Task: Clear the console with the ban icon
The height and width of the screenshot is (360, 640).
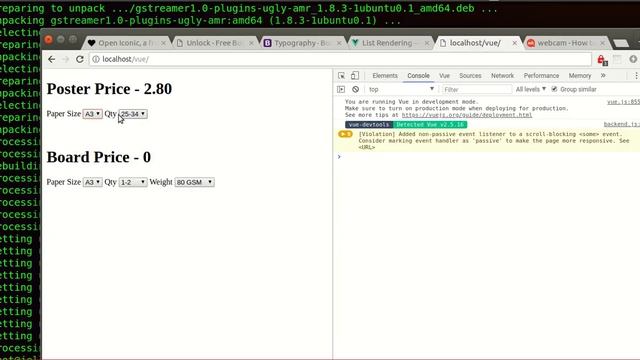Action: click(356, 89)
